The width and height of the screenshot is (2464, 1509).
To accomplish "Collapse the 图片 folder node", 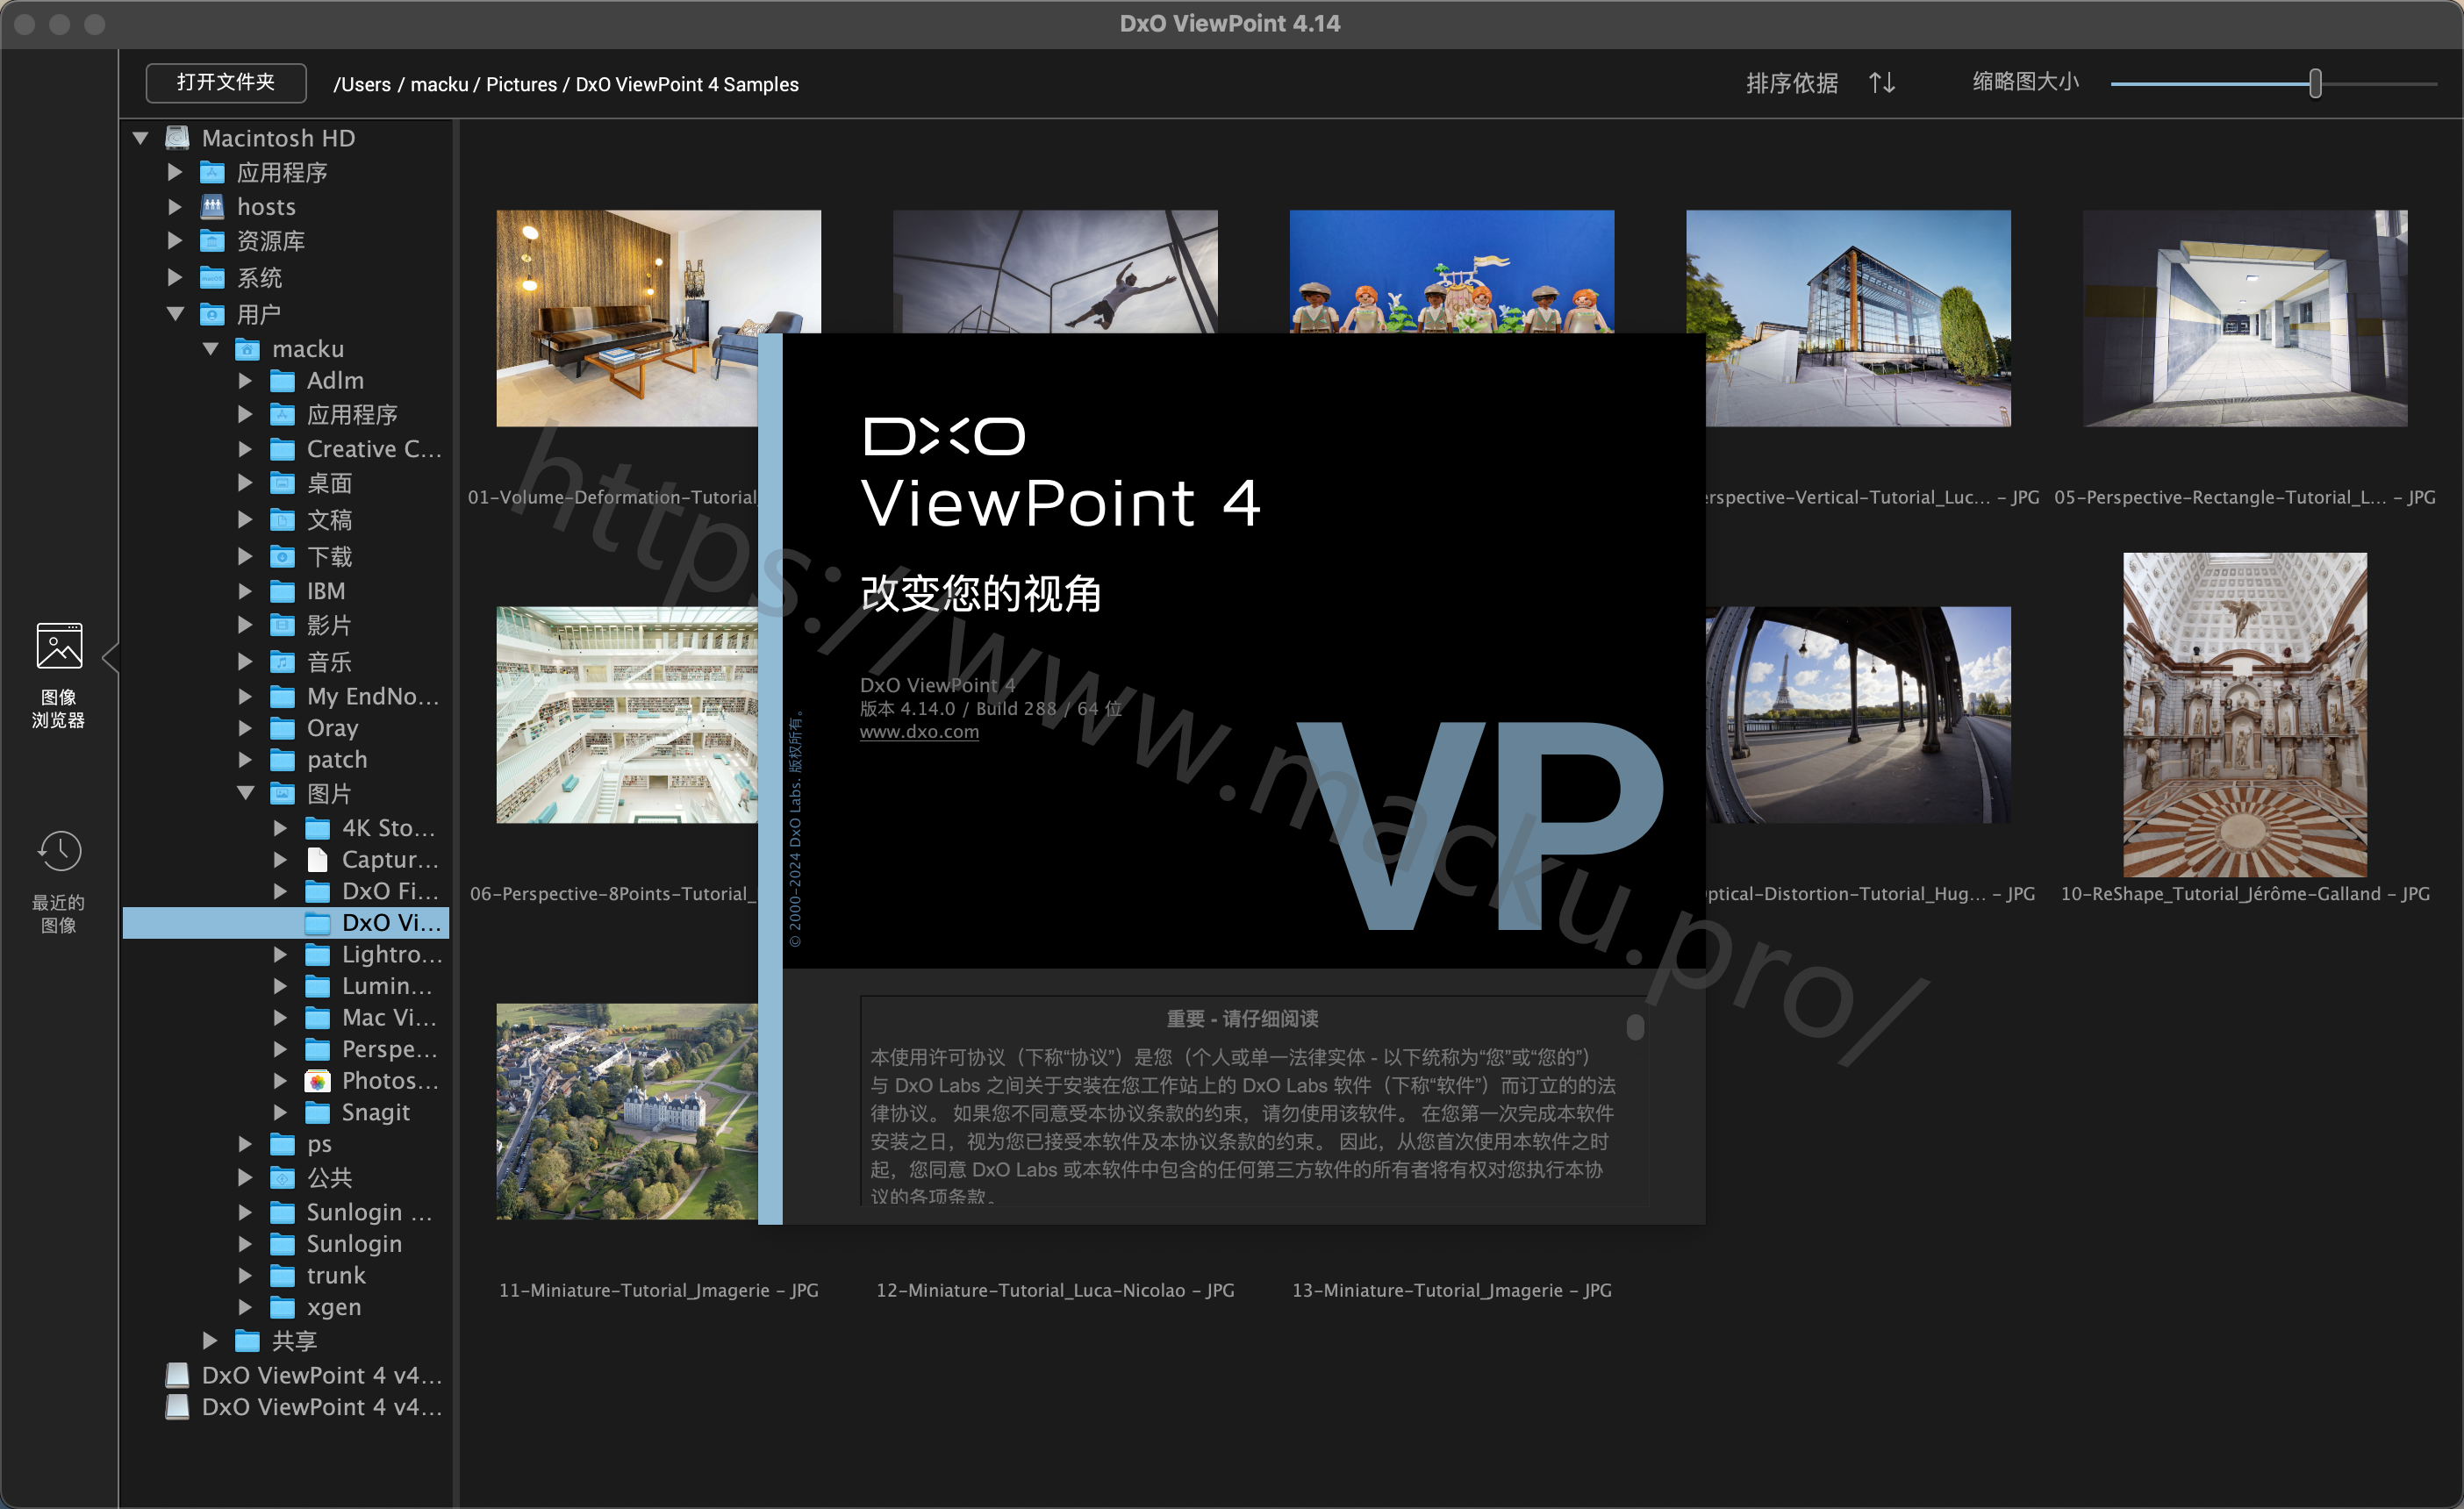I will pyautogui.click(x=246, y=793).
